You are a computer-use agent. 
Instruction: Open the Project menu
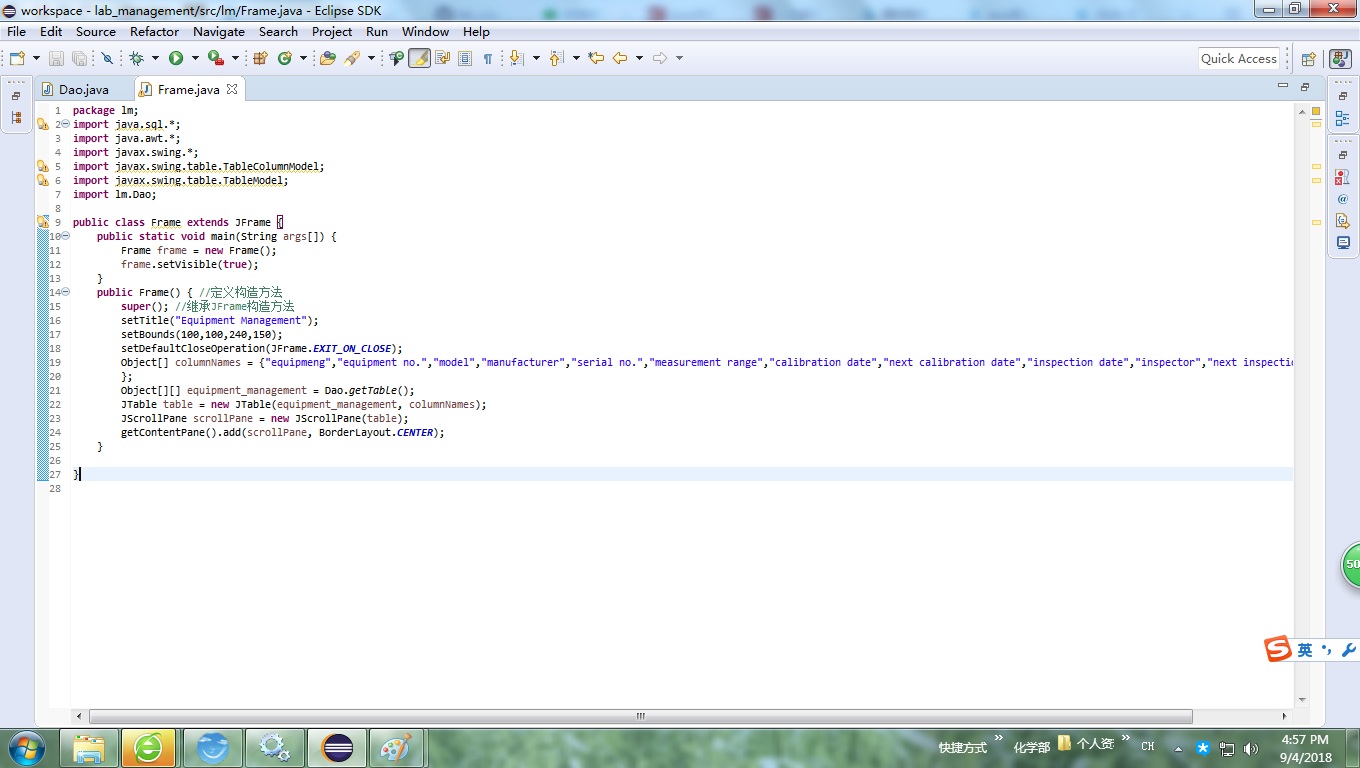click(x=332, y=31)
